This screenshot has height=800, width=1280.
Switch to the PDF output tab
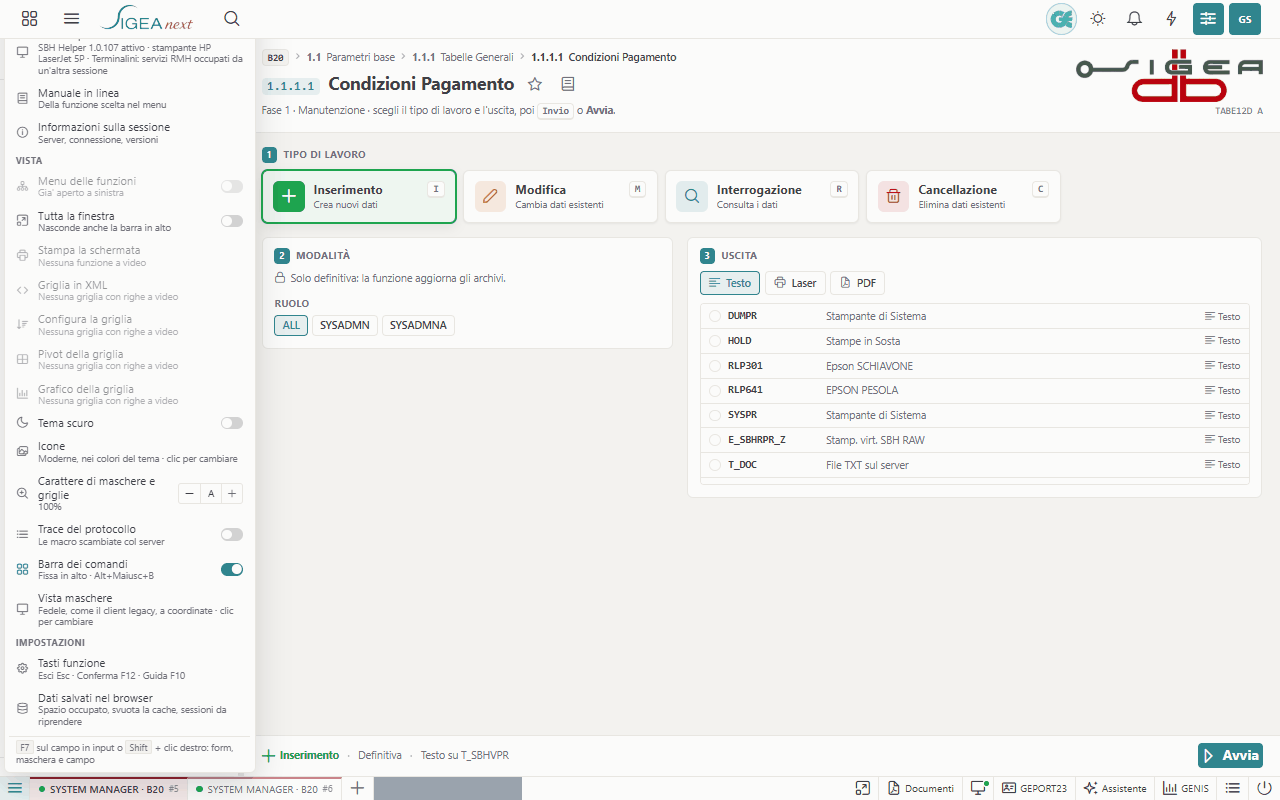[x=858, y=283]
